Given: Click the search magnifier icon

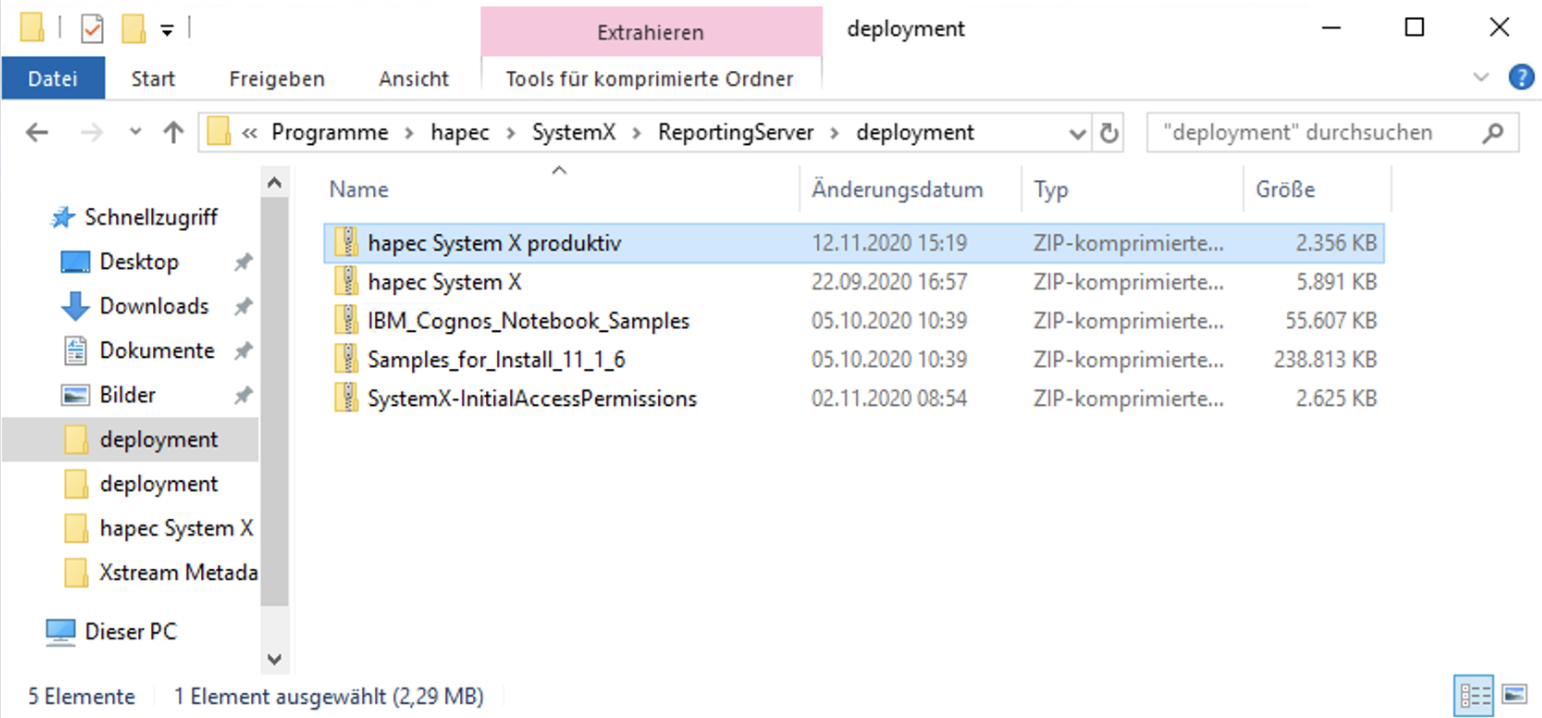Looking at the screenshot, I should click(1493, 133).
